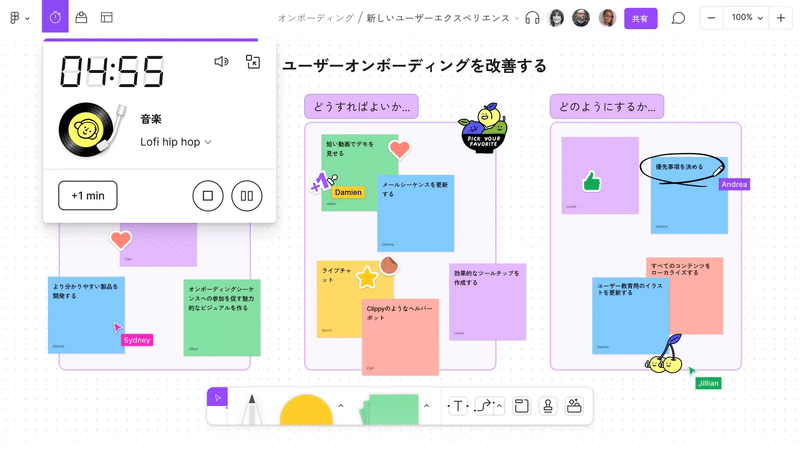The width and height of the screenshot is (800, 449).
Task: Select the yellow circle shape tool
Action: tap(306, 410)
